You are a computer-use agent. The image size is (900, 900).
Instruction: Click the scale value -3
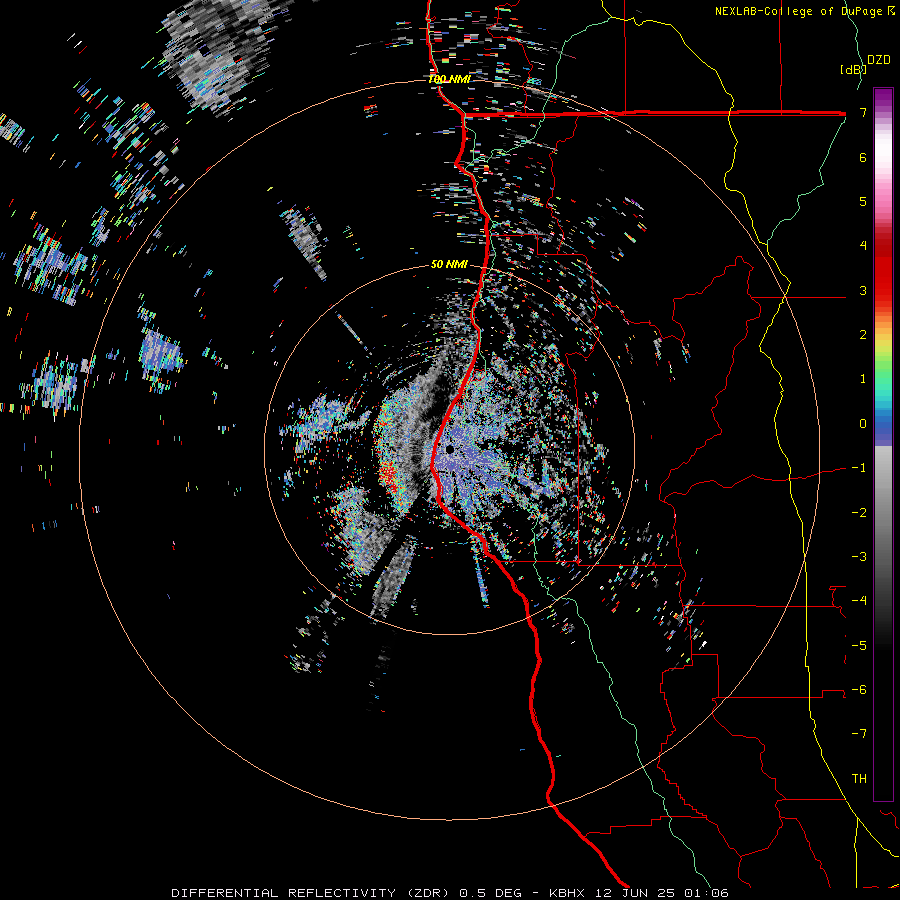[859, 557]
